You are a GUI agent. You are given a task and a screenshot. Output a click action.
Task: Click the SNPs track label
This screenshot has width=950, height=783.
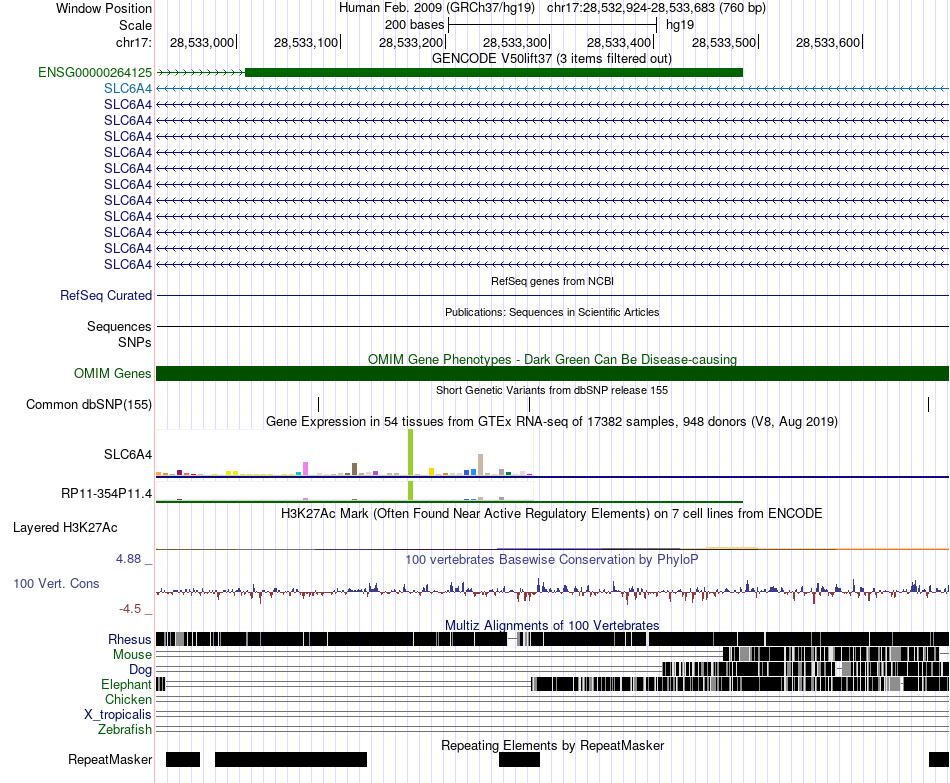(x=135, y=342)
